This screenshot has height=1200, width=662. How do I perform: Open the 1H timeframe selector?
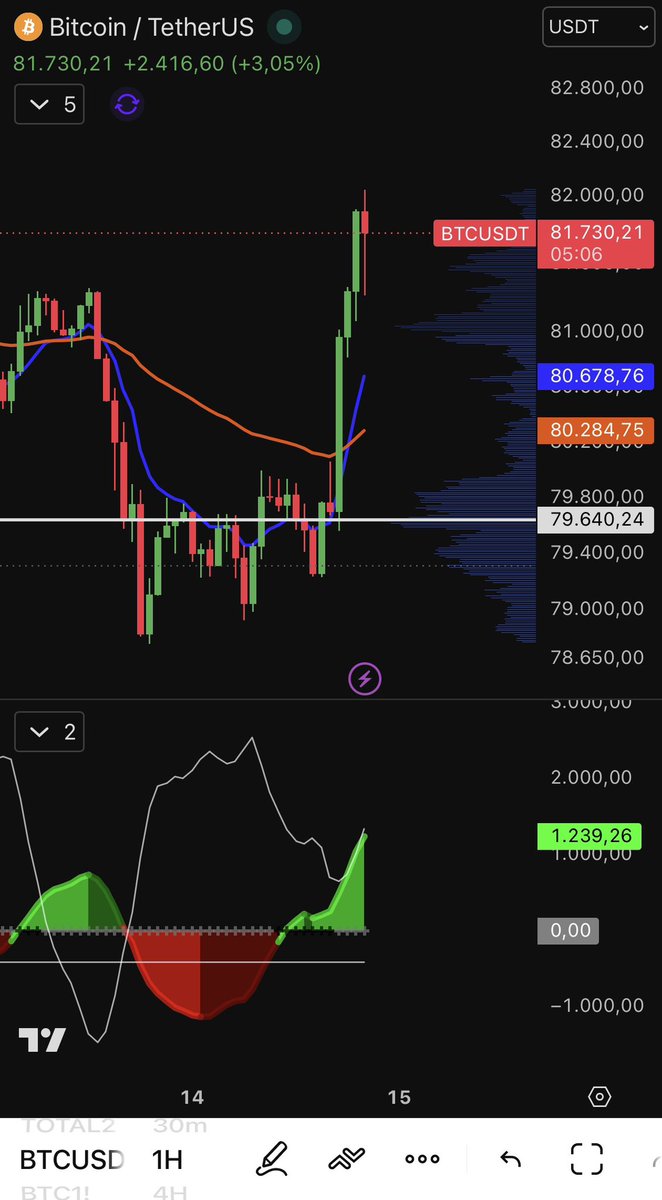[167, 1160]
